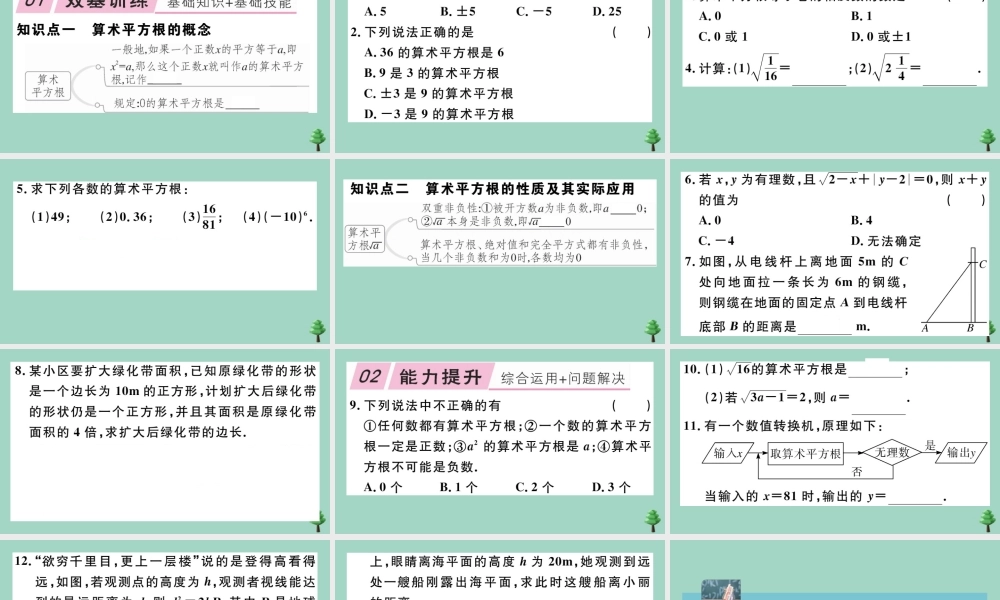Click option C. ±3 是 9 的算术平方根
1000x600 pixels.
pyautogui.click(x=438, y=94)
